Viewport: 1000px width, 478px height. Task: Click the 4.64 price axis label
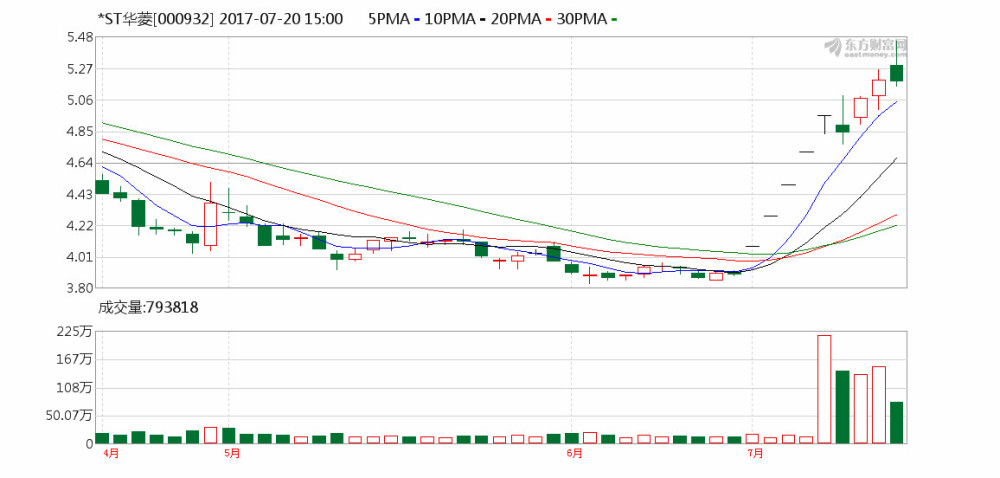pos(80,164)
